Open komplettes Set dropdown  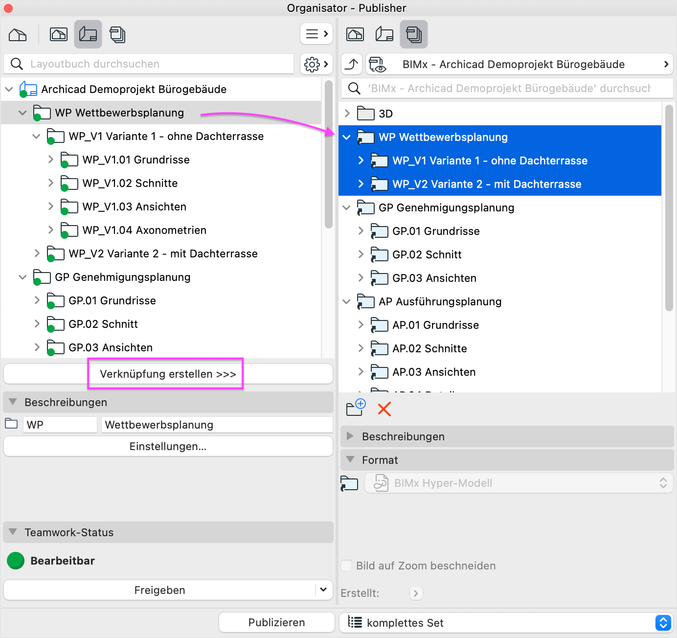(506, 623)
